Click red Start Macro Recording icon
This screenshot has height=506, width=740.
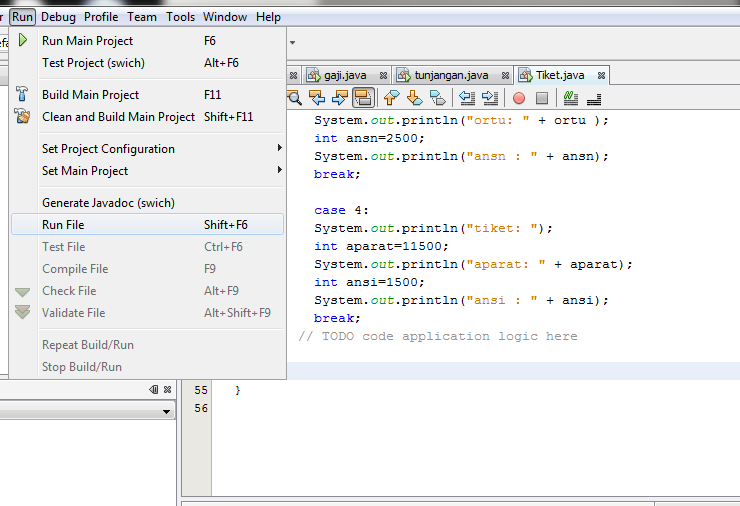pos(519,98)
